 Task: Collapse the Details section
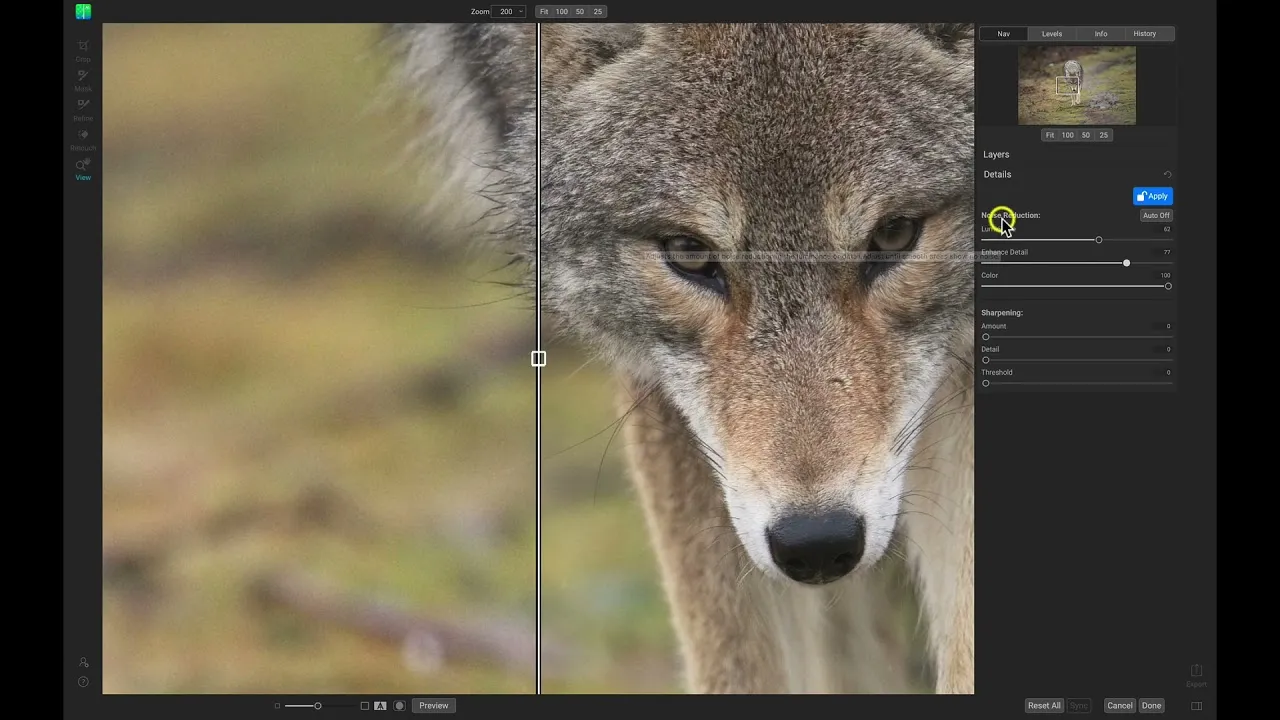(x=997, y=174)
